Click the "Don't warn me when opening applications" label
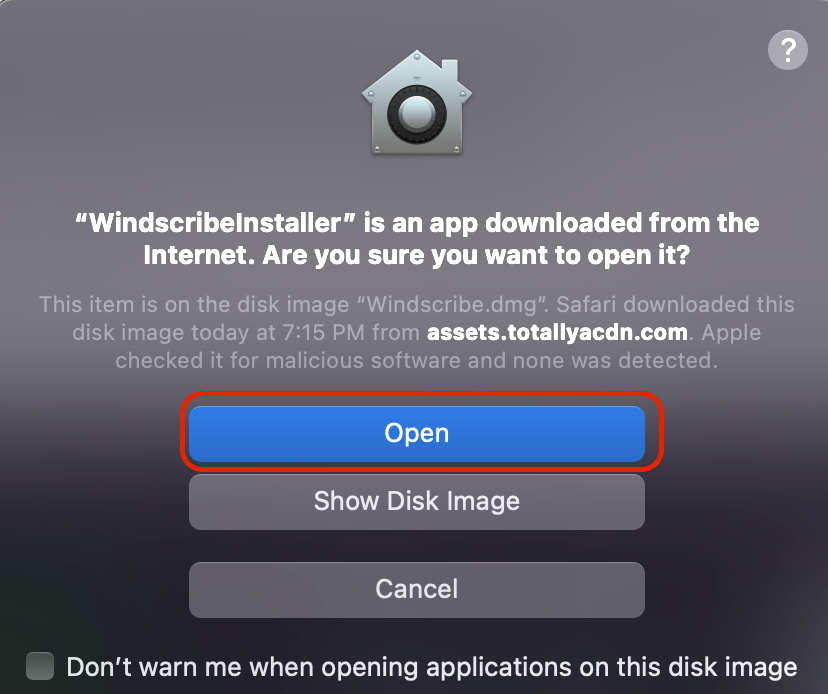Screen dimensions: 828x694 coord(431,667)
